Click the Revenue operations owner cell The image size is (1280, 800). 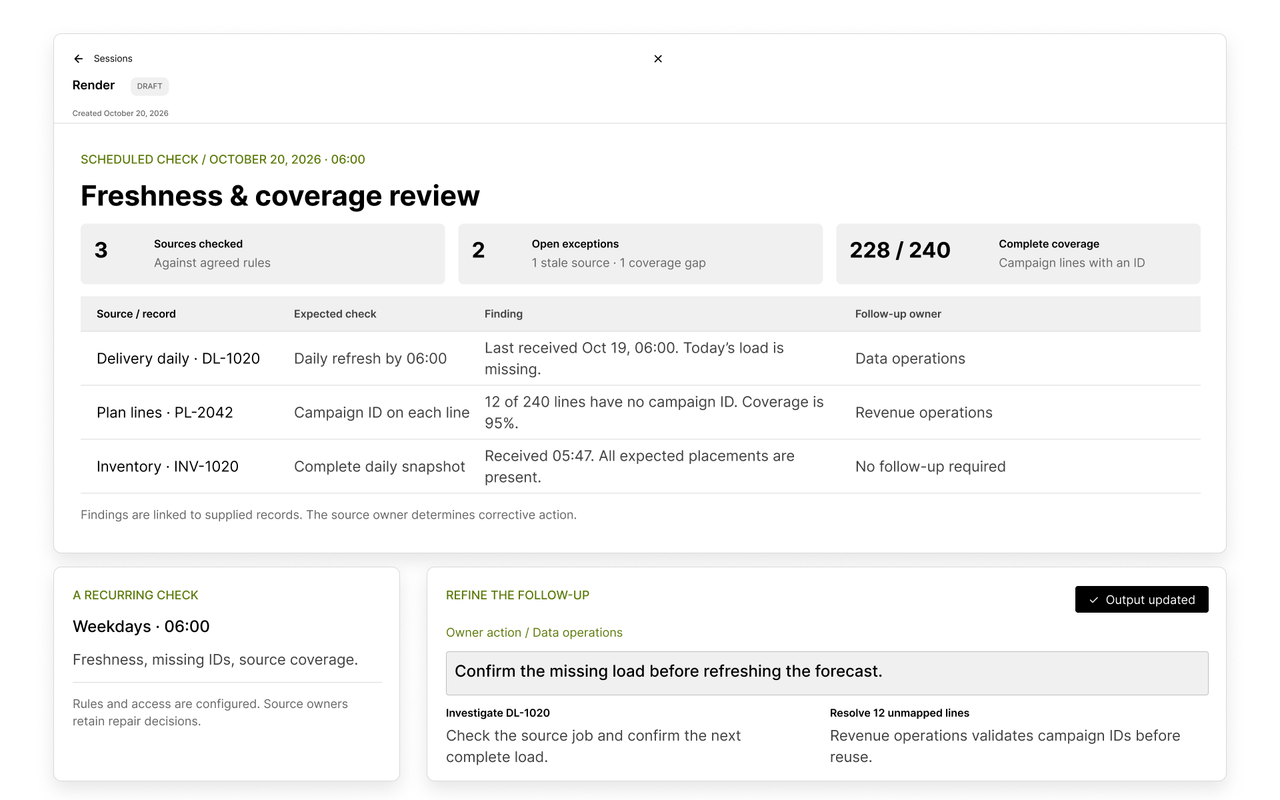[924, 413]
